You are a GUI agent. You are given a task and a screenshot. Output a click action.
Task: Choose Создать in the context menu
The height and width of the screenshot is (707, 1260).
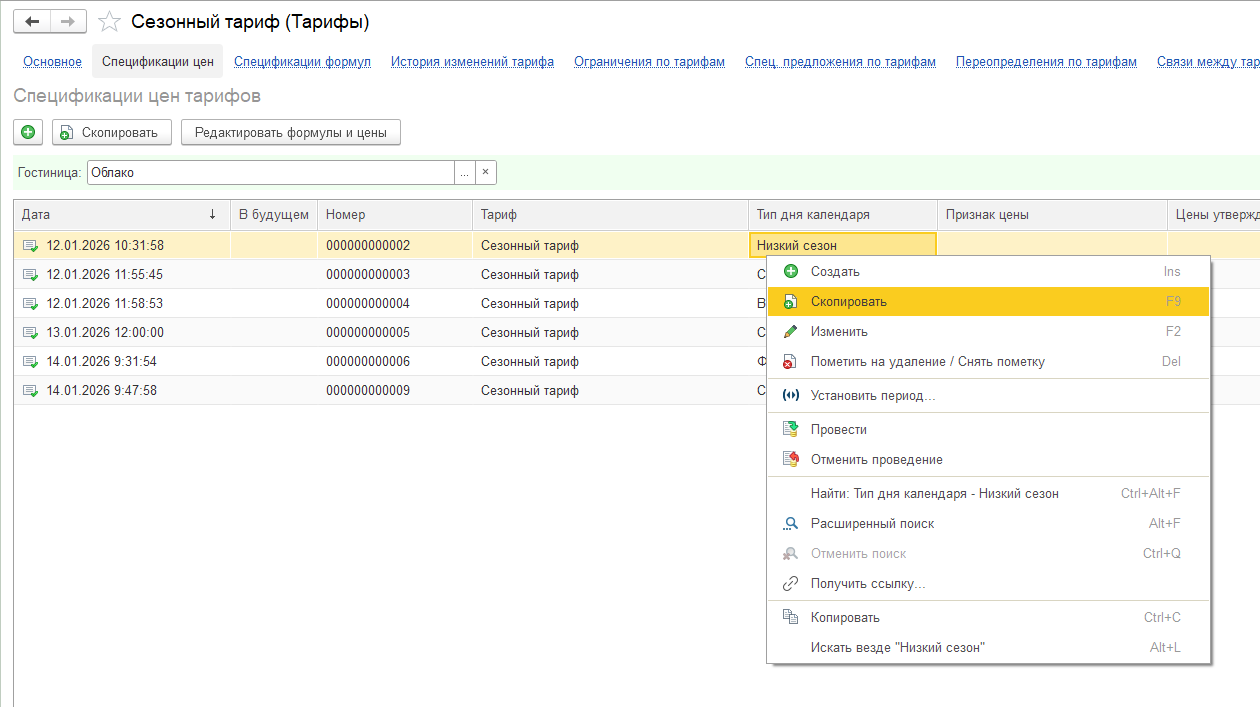pos(988,271)
